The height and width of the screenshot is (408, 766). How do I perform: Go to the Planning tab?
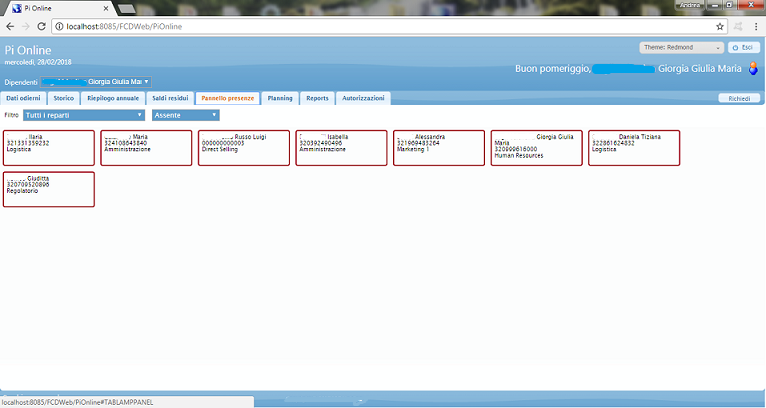click(280, 99)
